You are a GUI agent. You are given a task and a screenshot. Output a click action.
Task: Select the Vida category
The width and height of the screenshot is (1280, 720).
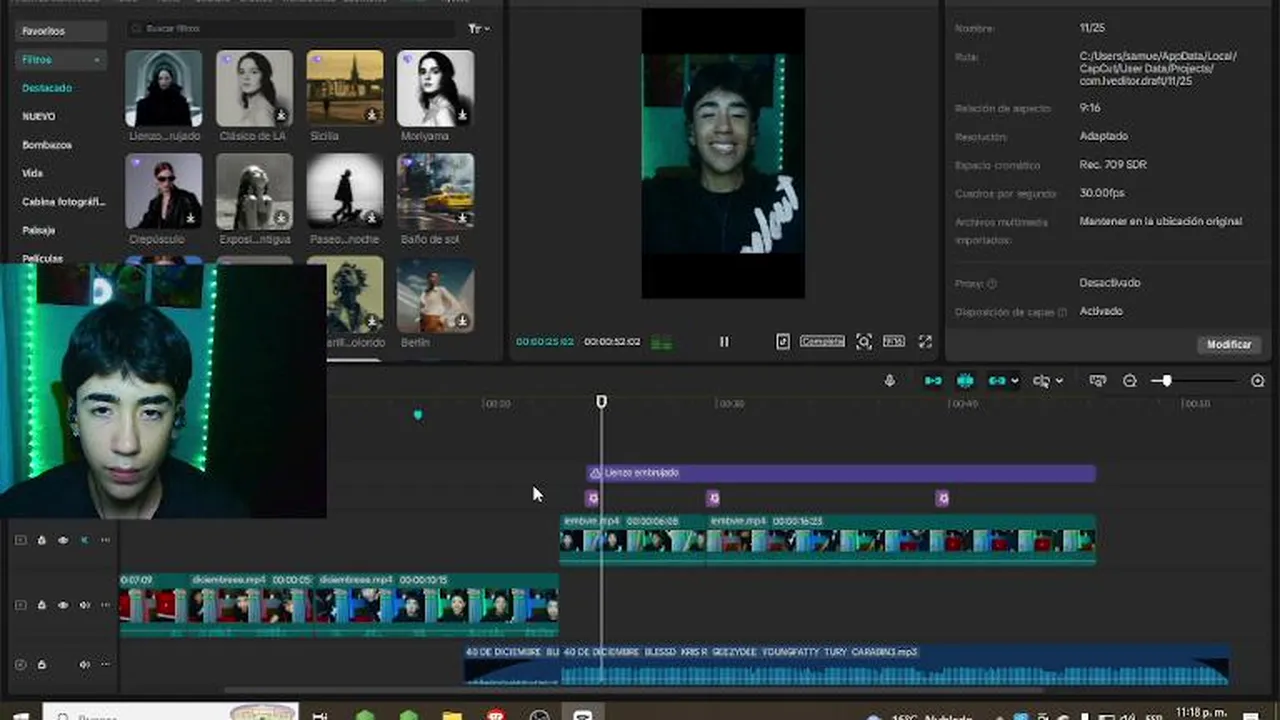pos(33,173)
